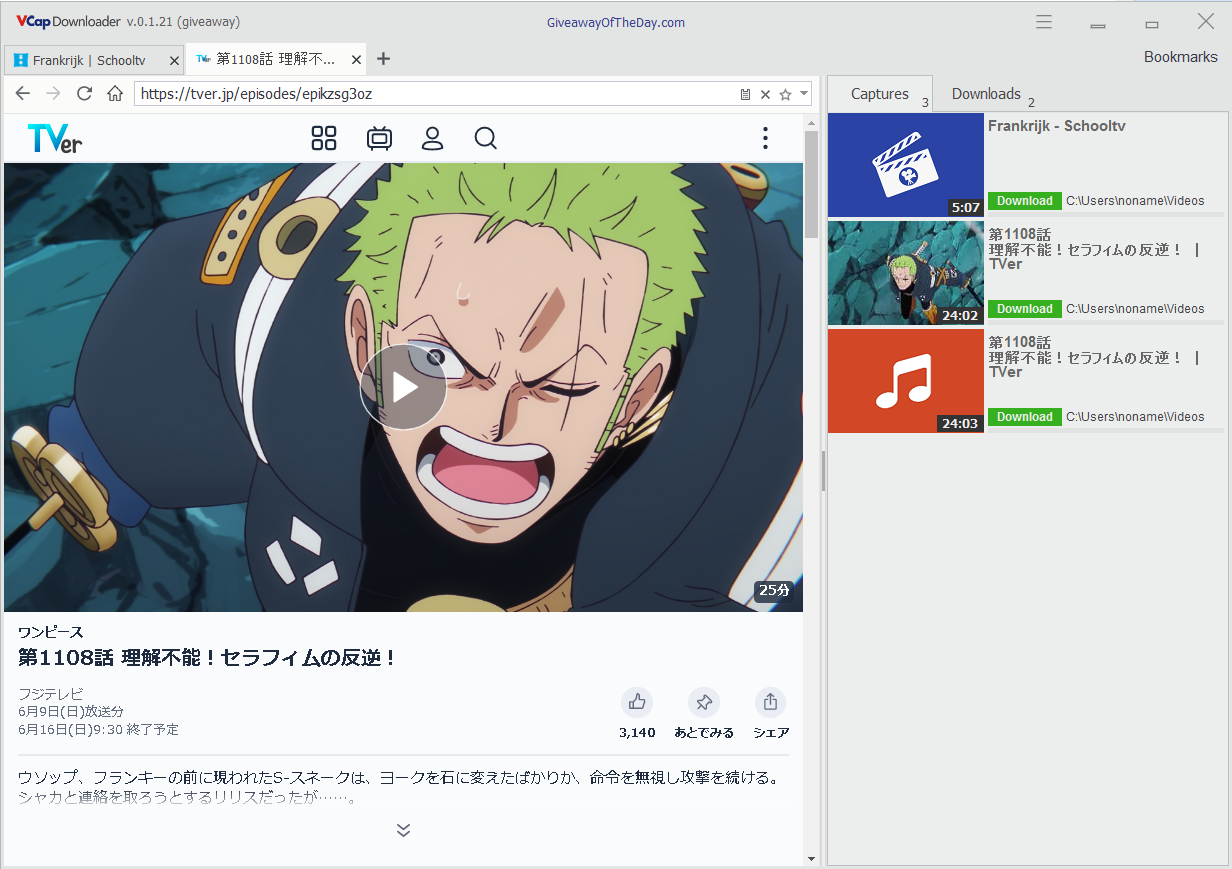The width and height of the screenshot is (1232, 869).
Task: Click the 5:07 duration label
Action: pyautogui.click(x=966, y=208)
